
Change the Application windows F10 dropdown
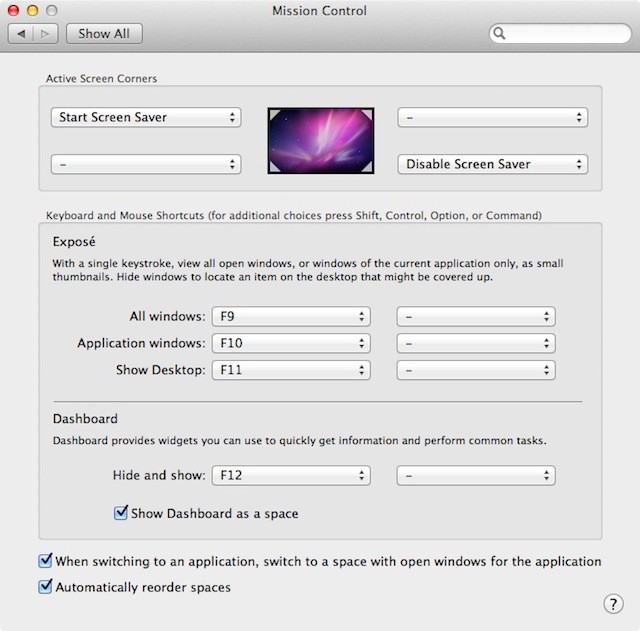pos(291,343)
